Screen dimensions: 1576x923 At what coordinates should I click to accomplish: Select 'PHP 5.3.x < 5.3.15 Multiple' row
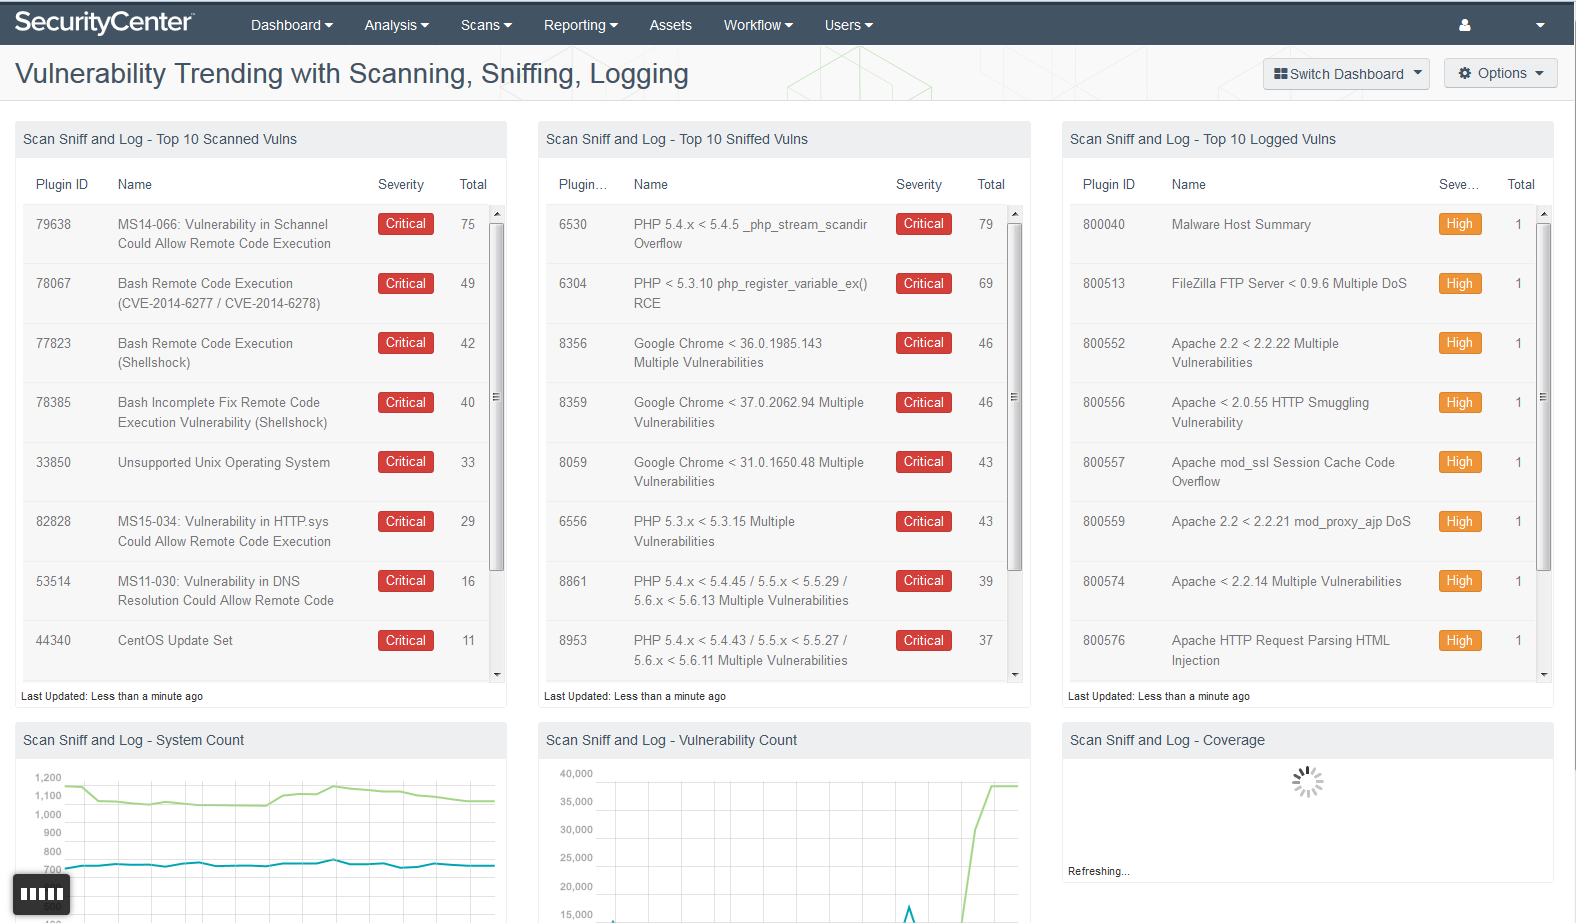point(776,531)
